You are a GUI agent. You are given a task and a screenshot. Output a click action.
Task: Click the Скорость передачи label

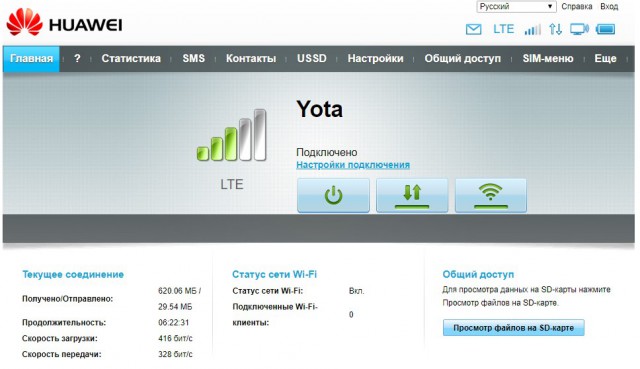[x=62, y=354]
